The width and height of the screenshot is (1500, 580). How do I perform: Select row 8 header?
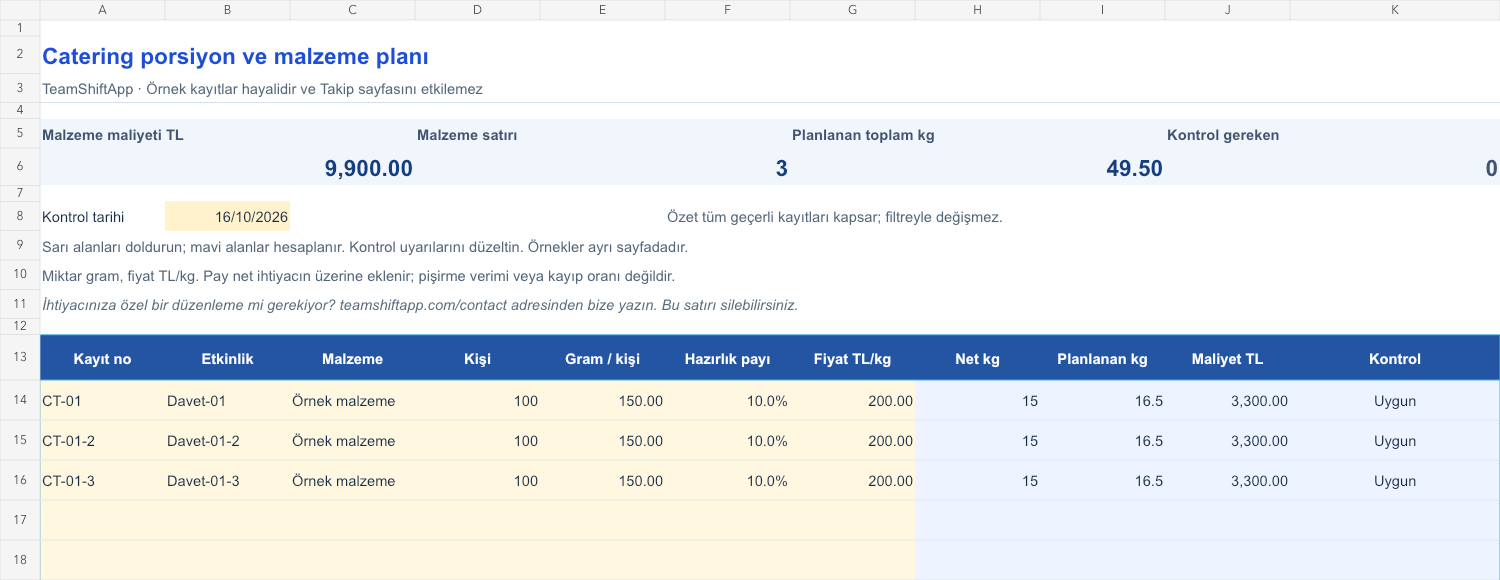pyautogui.click(x=20, y=217)
